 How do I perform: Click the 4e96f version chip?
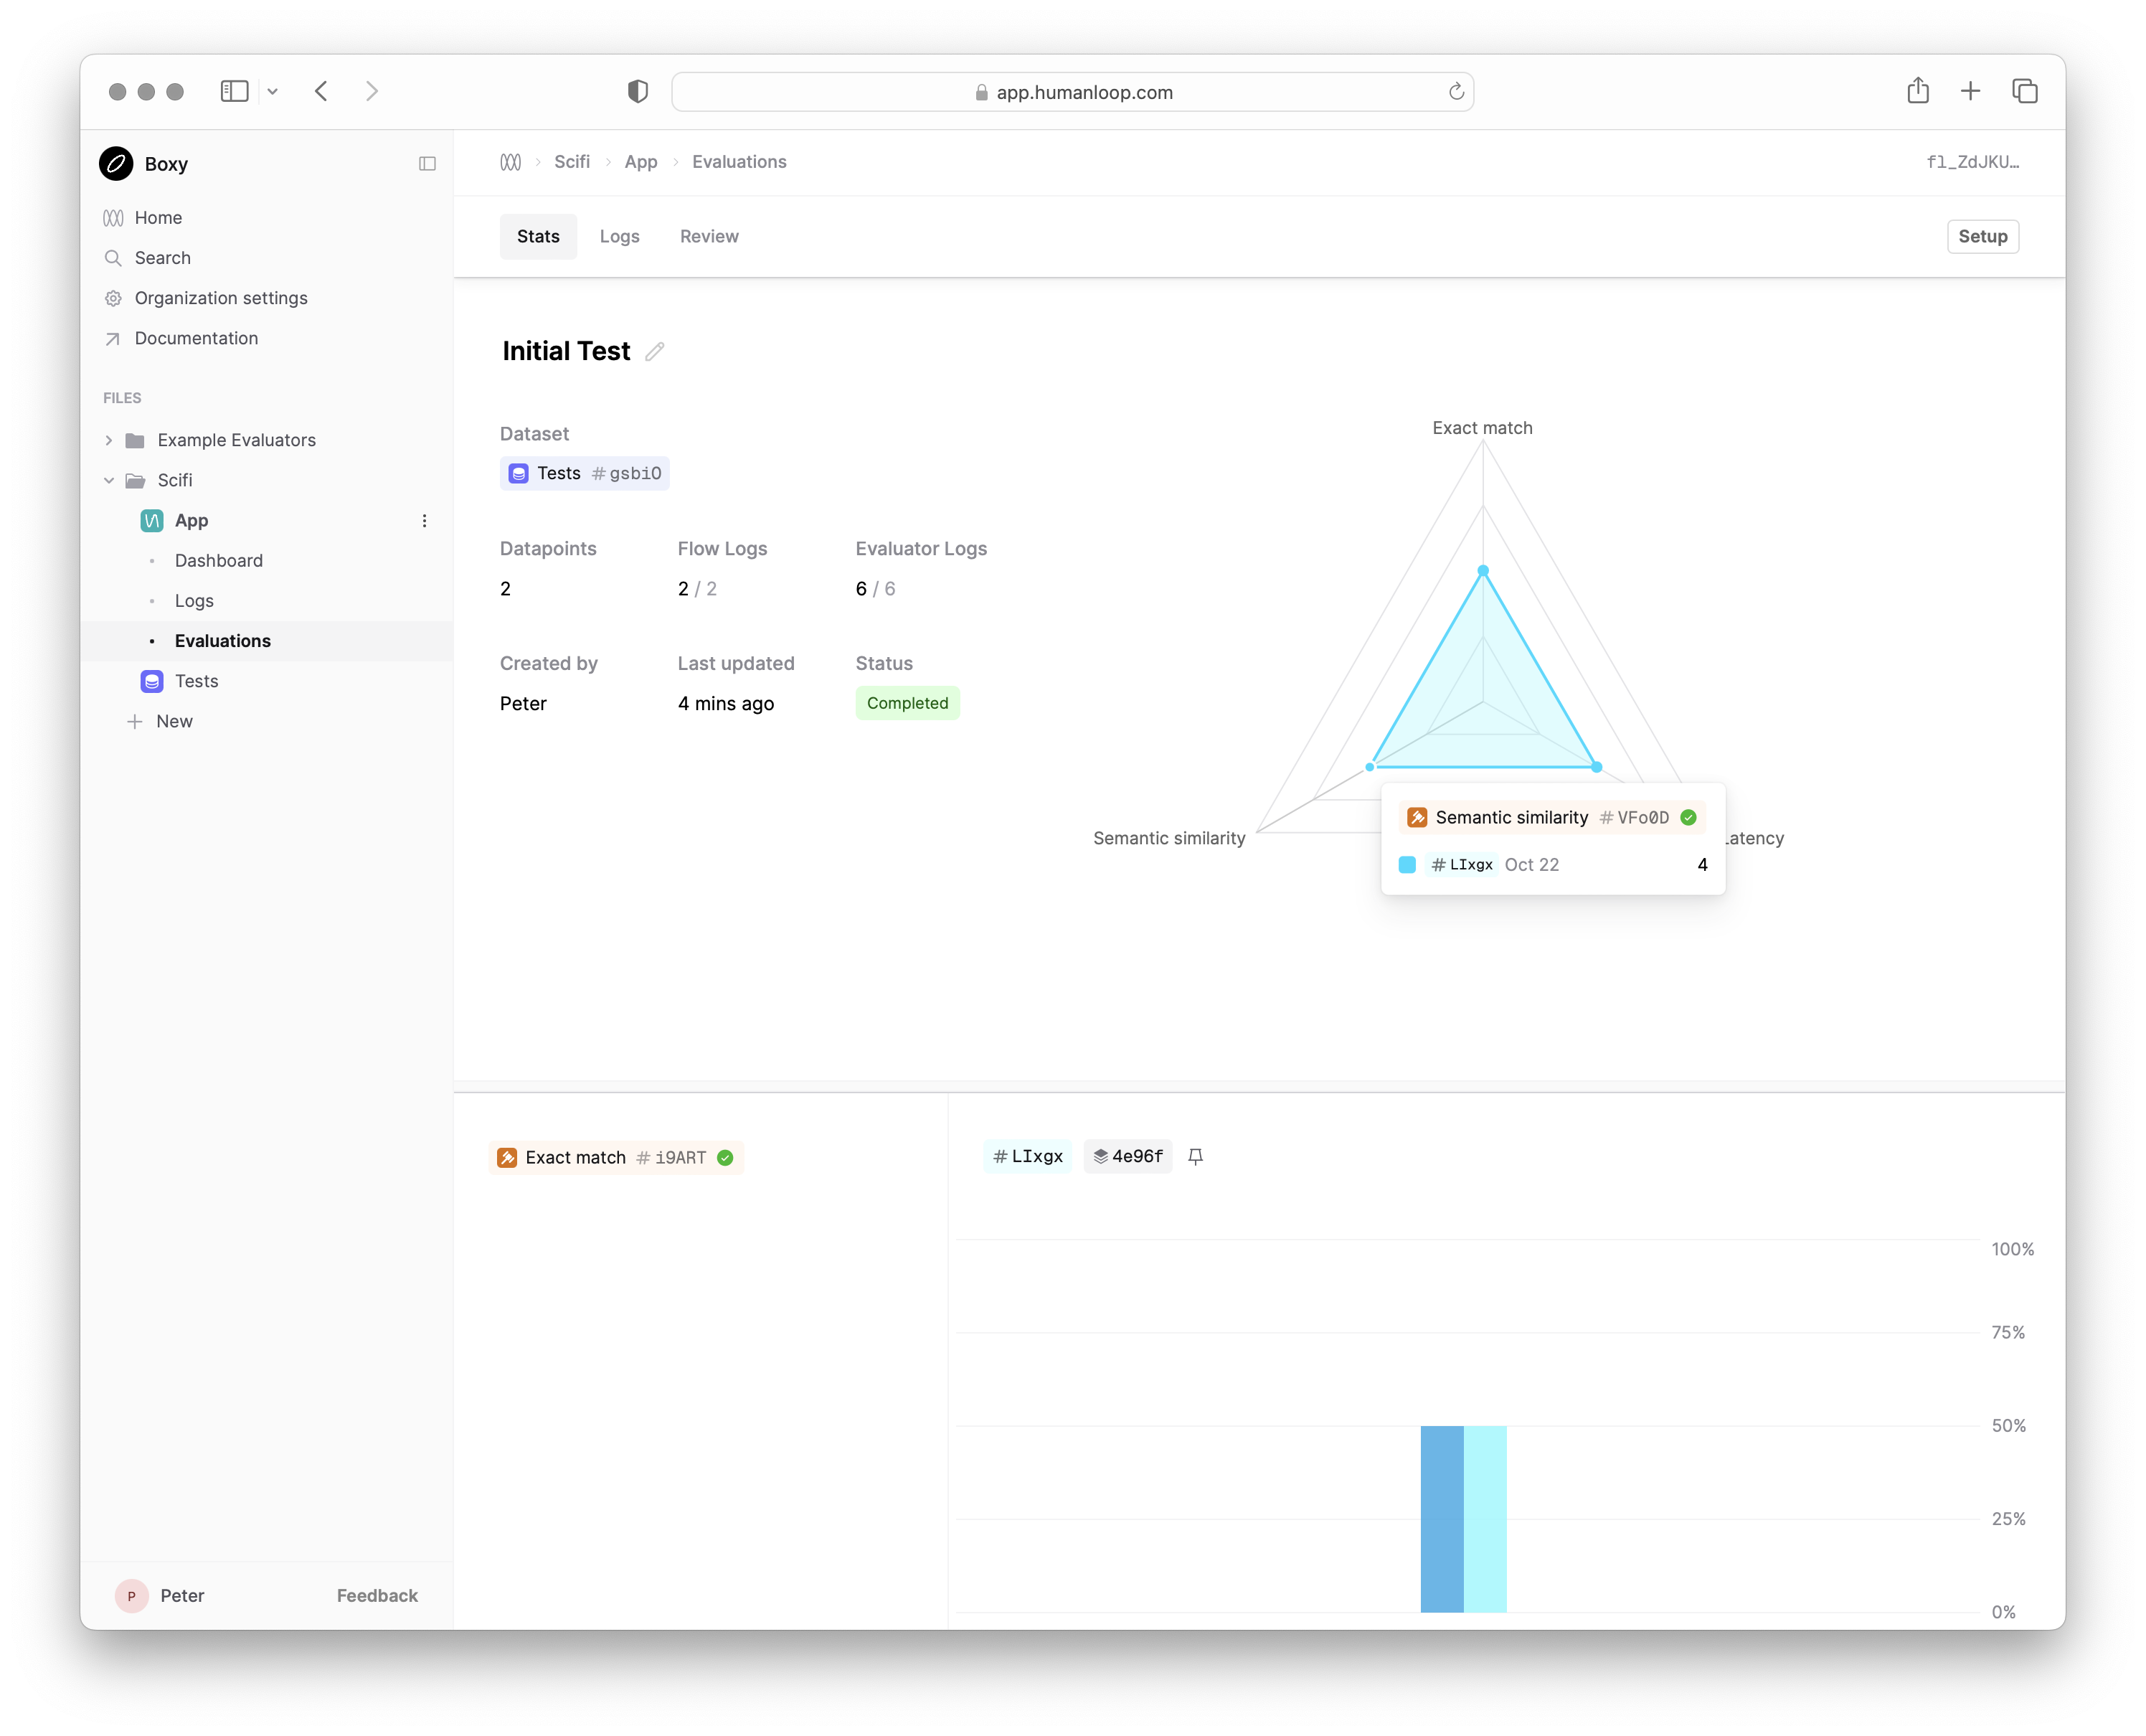[1128, 1156]
